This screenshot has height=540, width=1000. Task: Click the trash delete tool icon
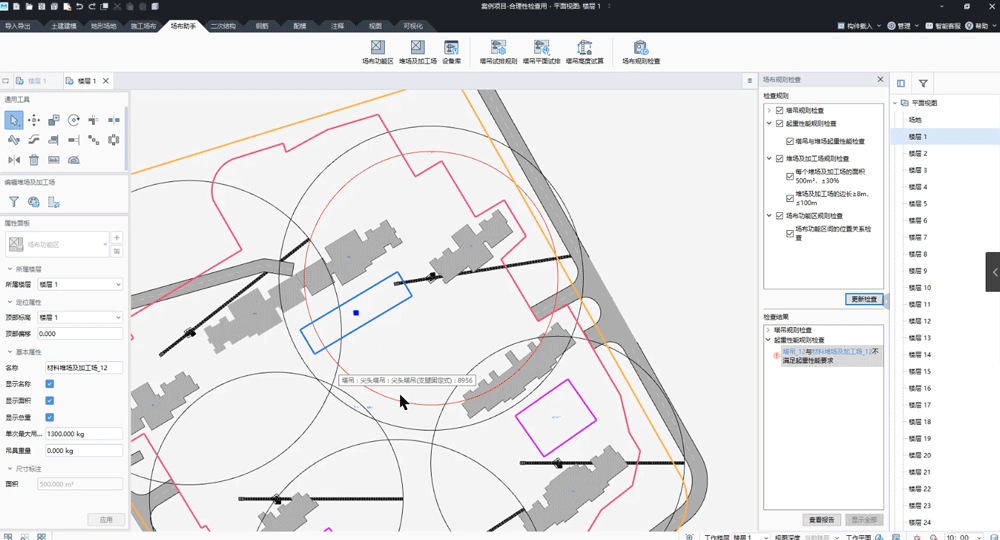[34, 160]
